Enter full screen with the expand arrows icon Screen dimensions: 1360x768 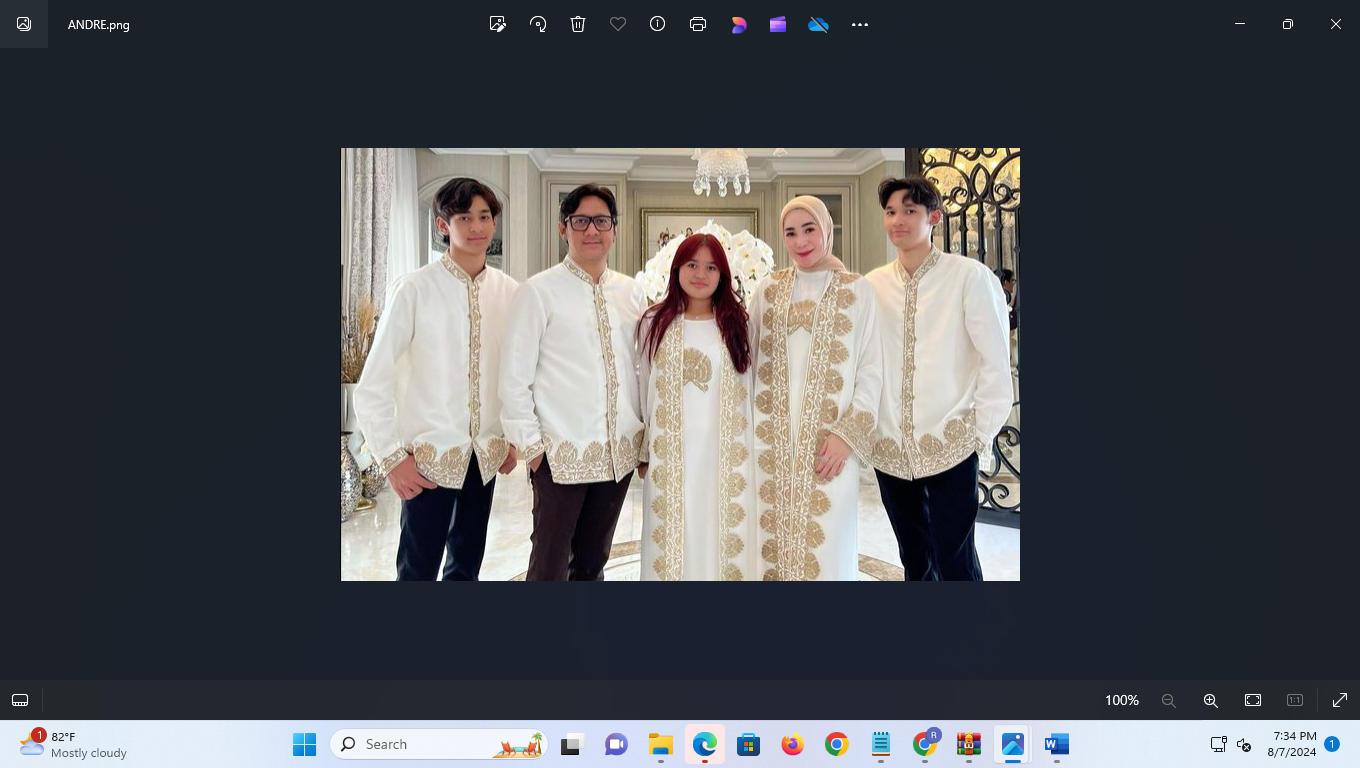(x=1340, y=700)
